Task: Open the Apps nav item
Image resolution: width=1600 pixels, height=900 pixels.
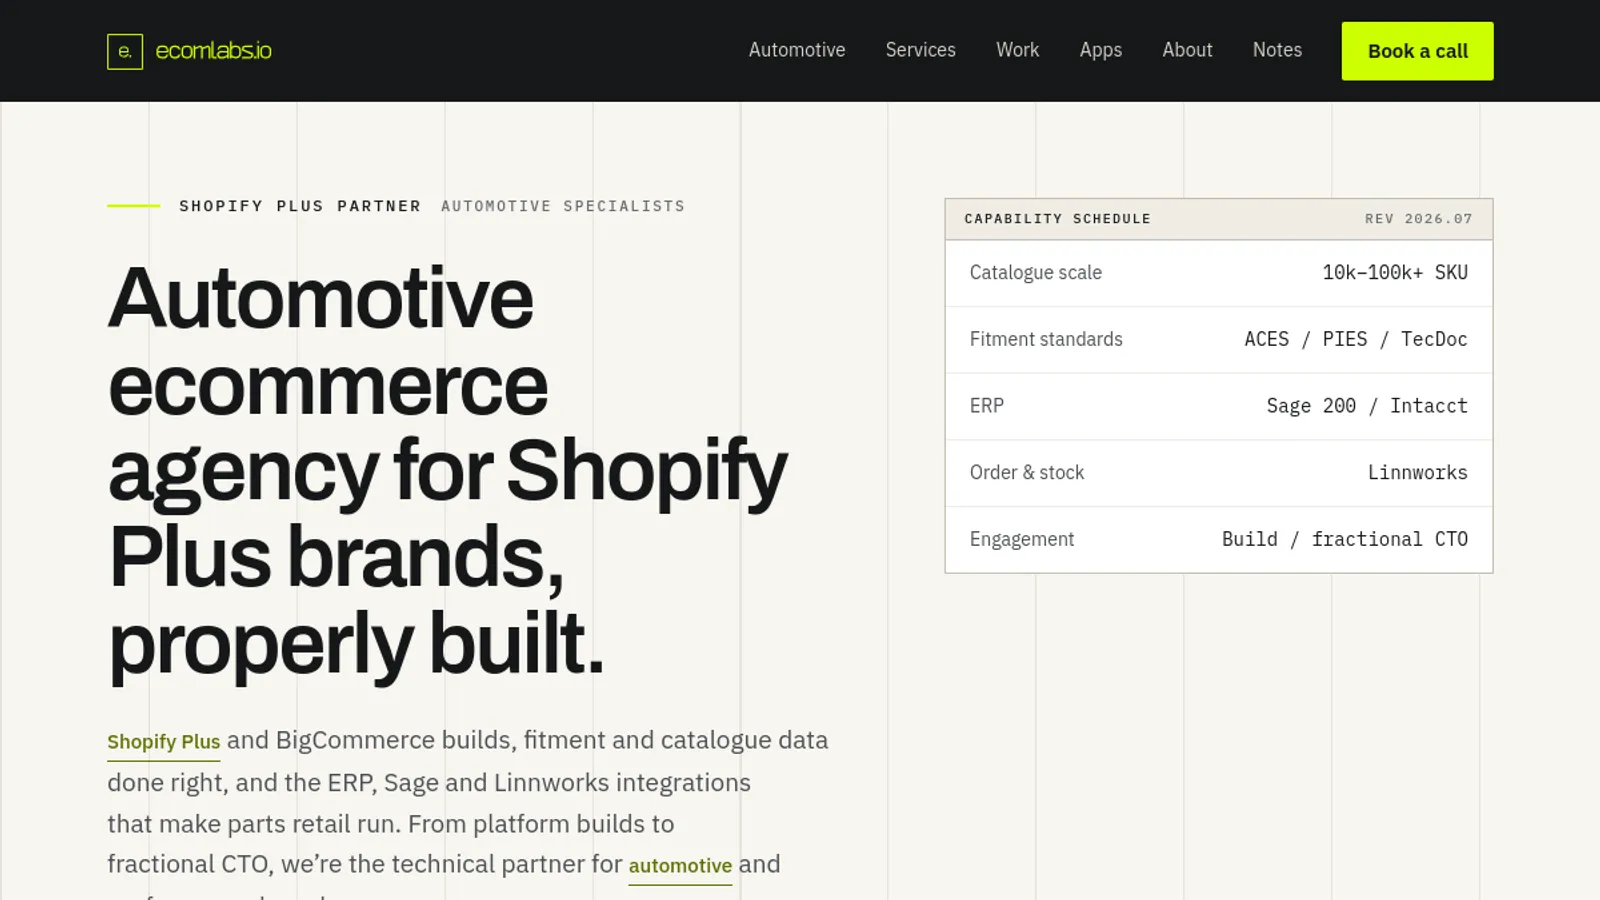Action: [1101, 50]
